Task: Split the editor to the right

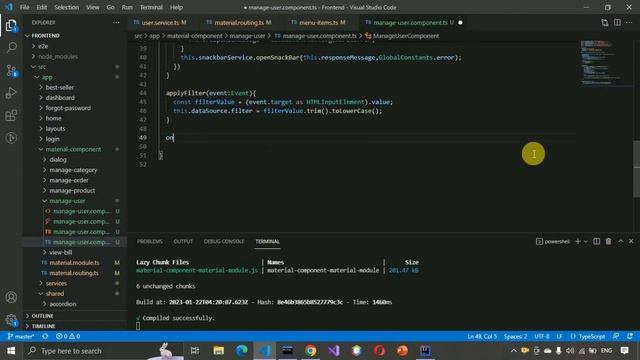Action: (617, 22)
